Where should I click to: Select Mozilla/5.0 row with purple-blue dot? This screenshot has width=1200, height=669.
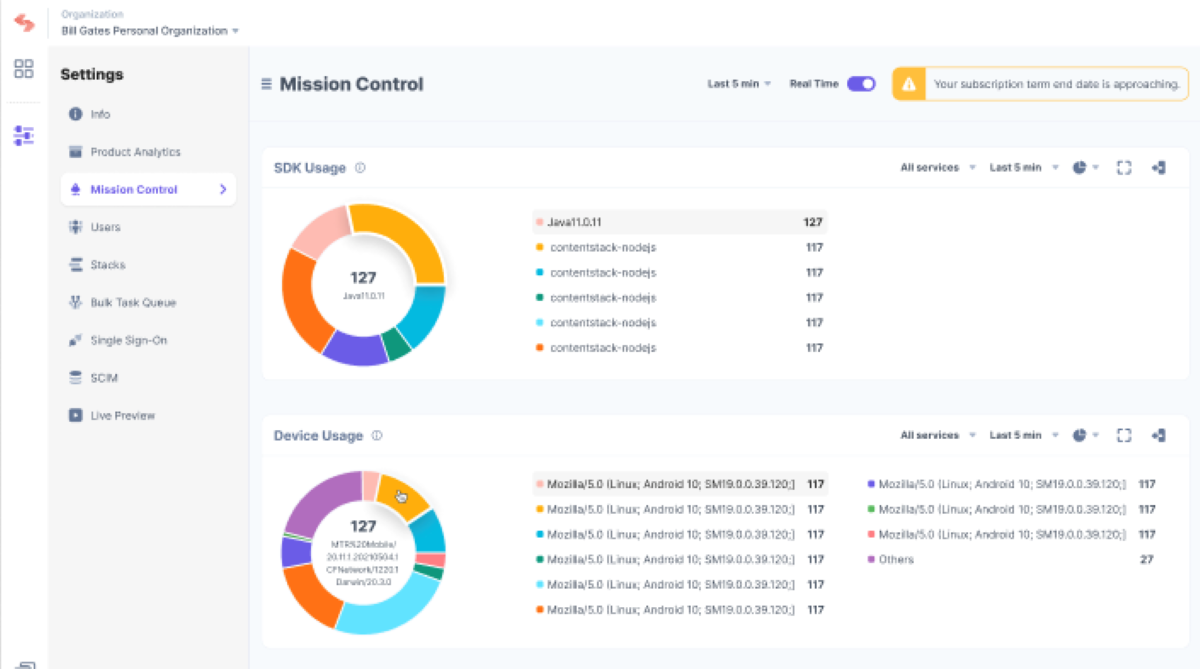(1011, 484)
